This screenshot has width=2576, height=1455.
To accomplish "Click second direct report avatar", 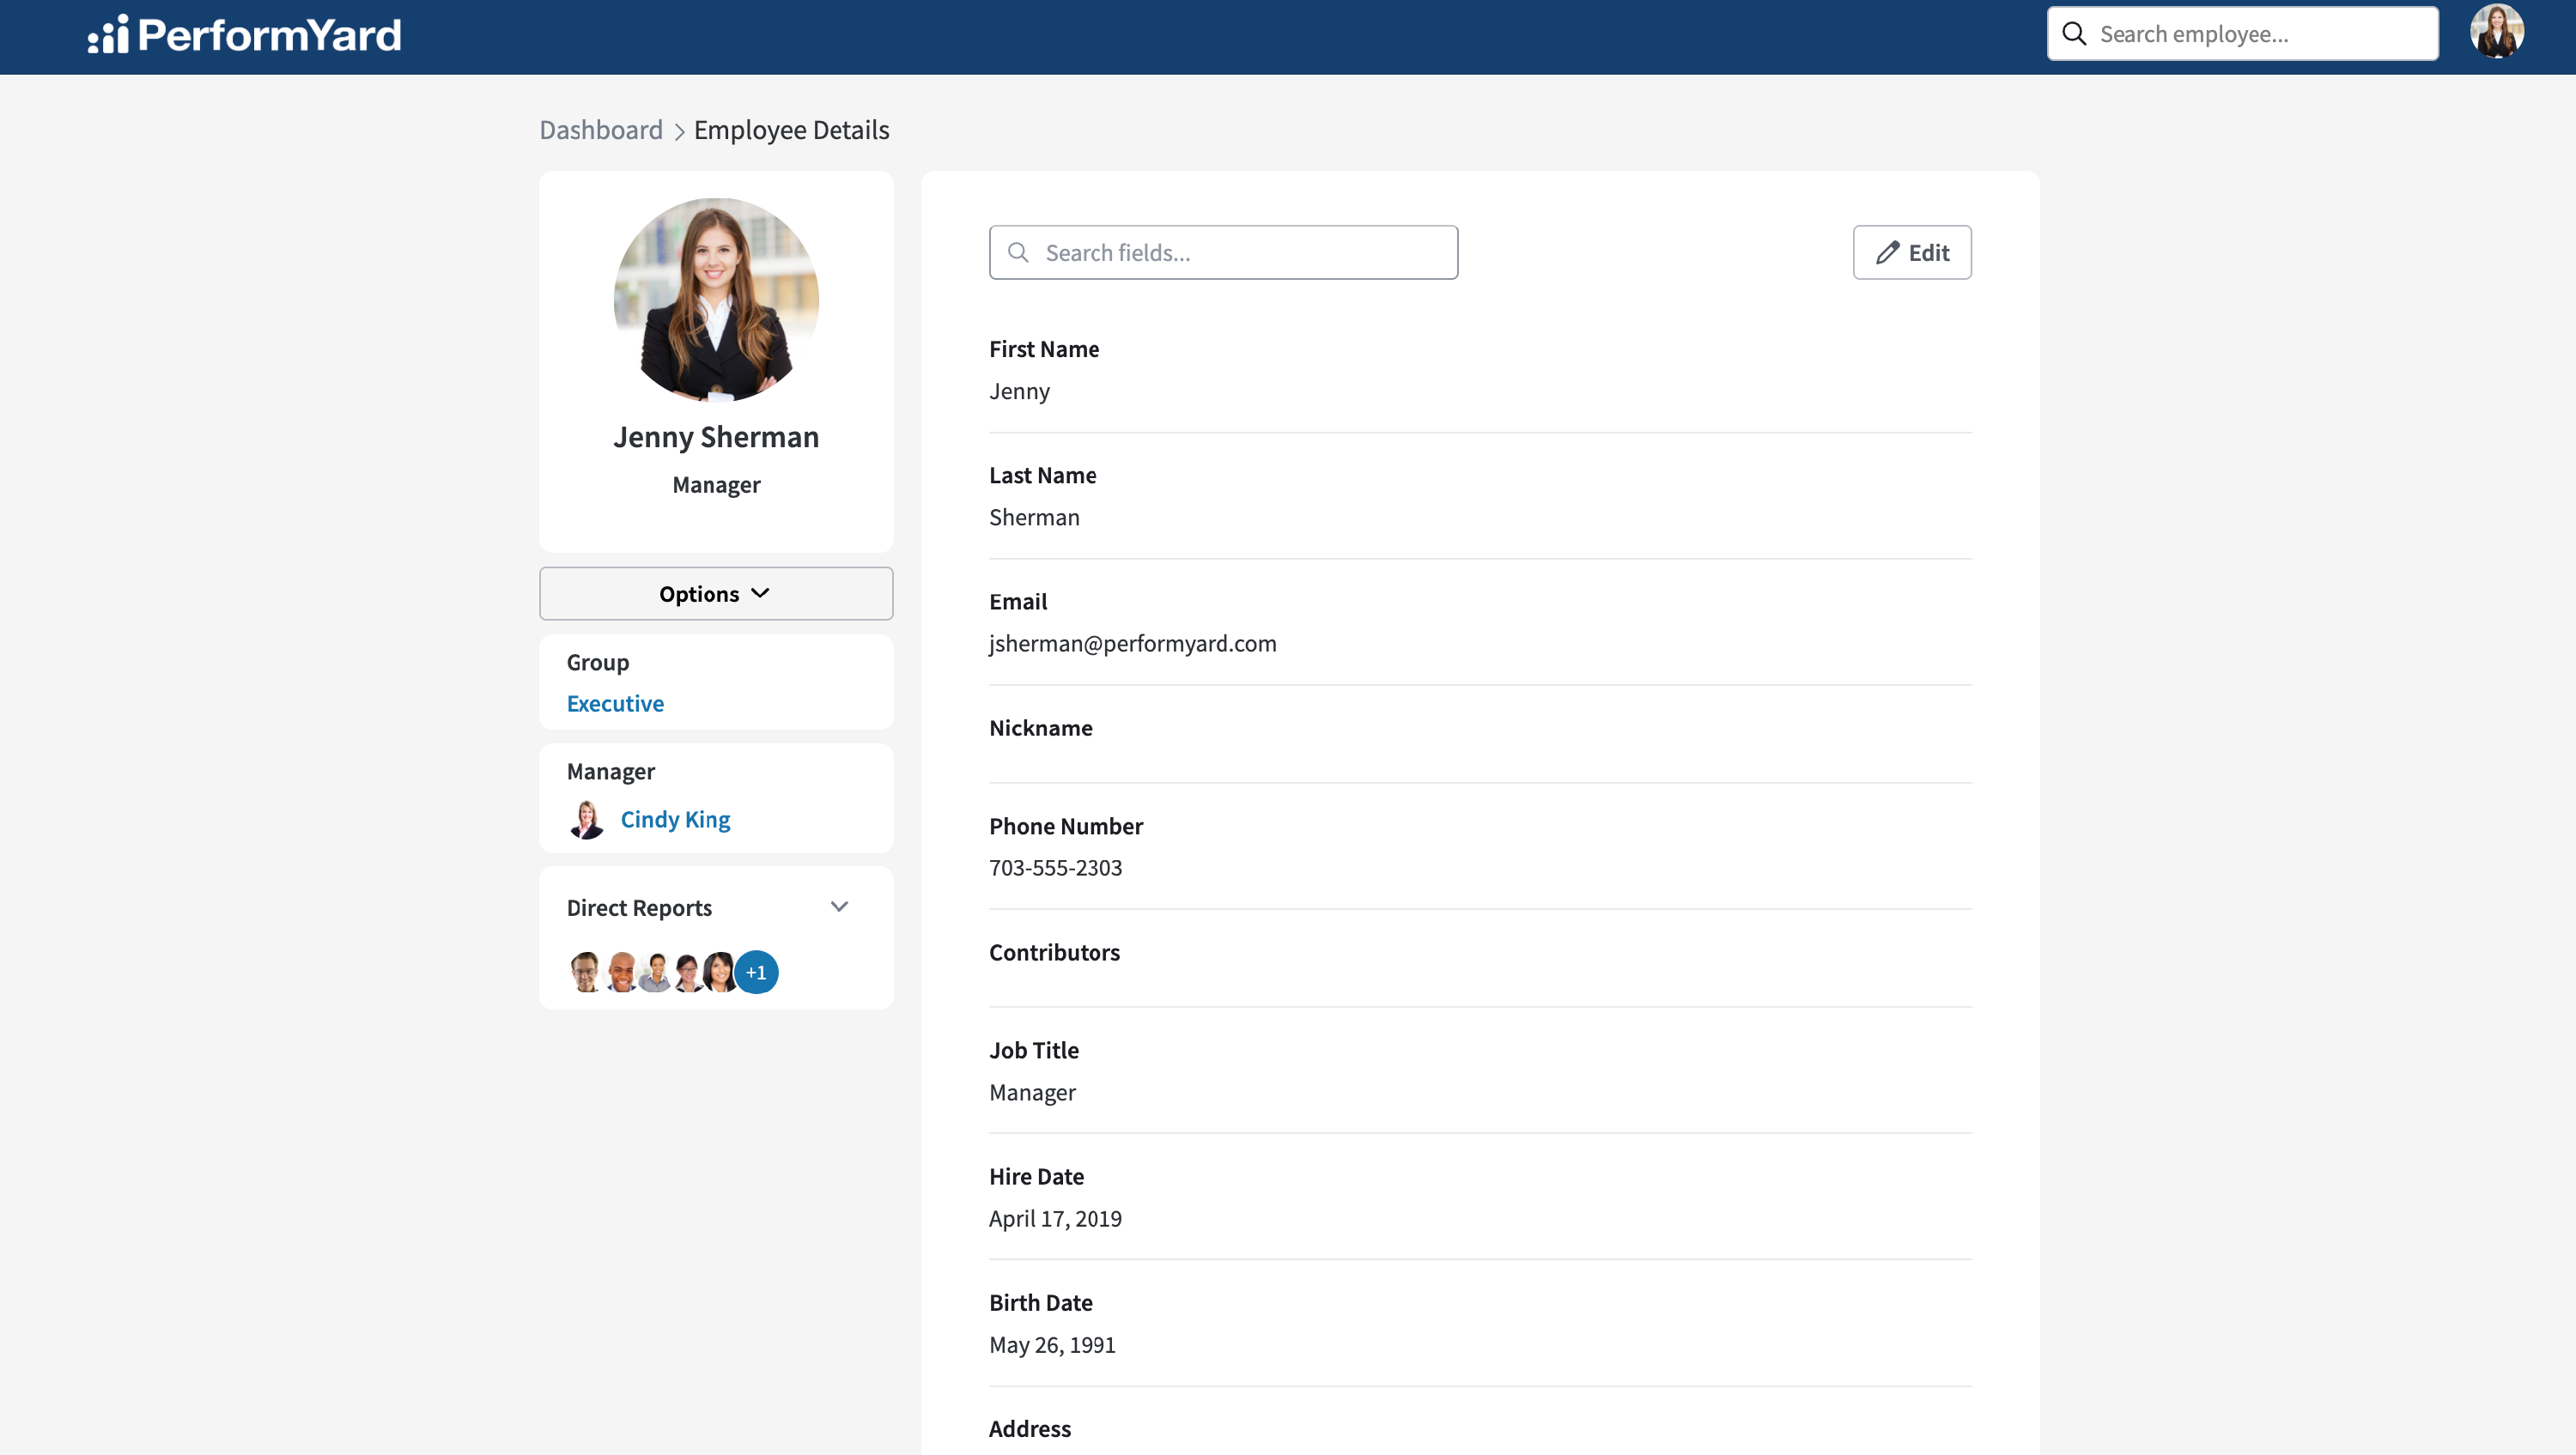I will coord(621,971).
